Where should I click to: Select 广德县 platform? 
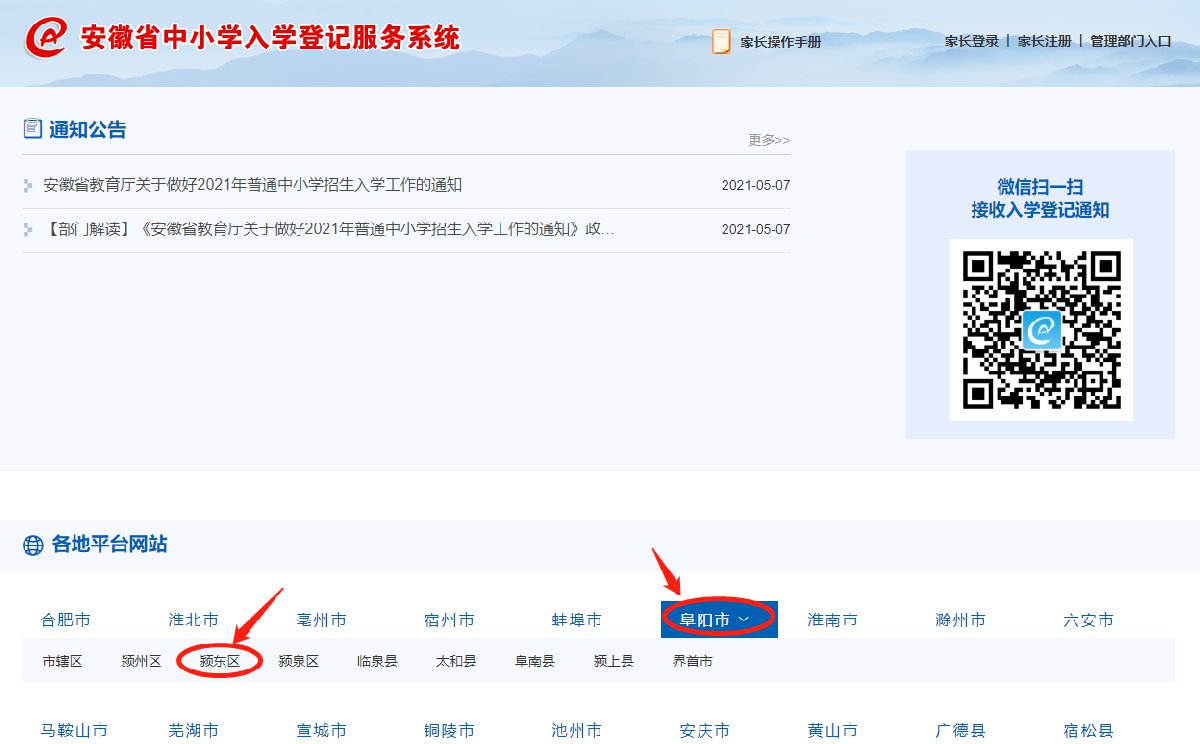point(961,731)
